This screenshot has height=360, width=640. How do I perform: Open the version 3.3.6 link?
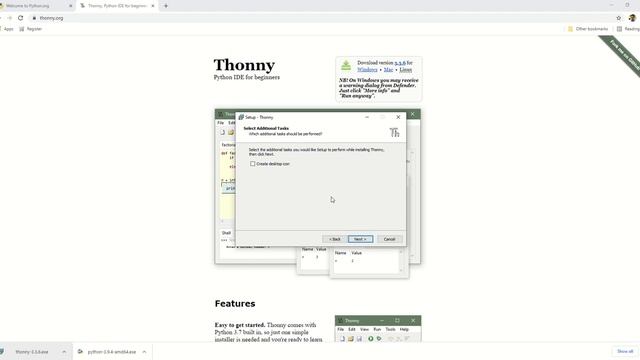tap(400, 63)
